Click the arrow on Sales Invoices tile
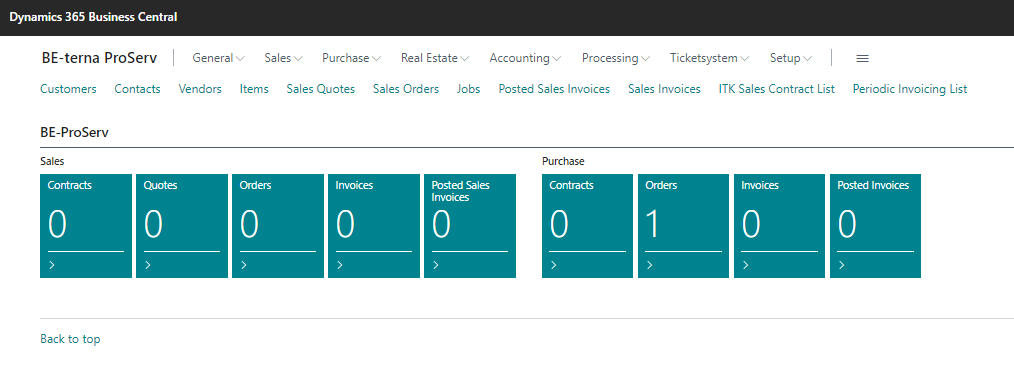Image resolution: width=1014 pixels, height=373 pixels. (x=340, y=264)
